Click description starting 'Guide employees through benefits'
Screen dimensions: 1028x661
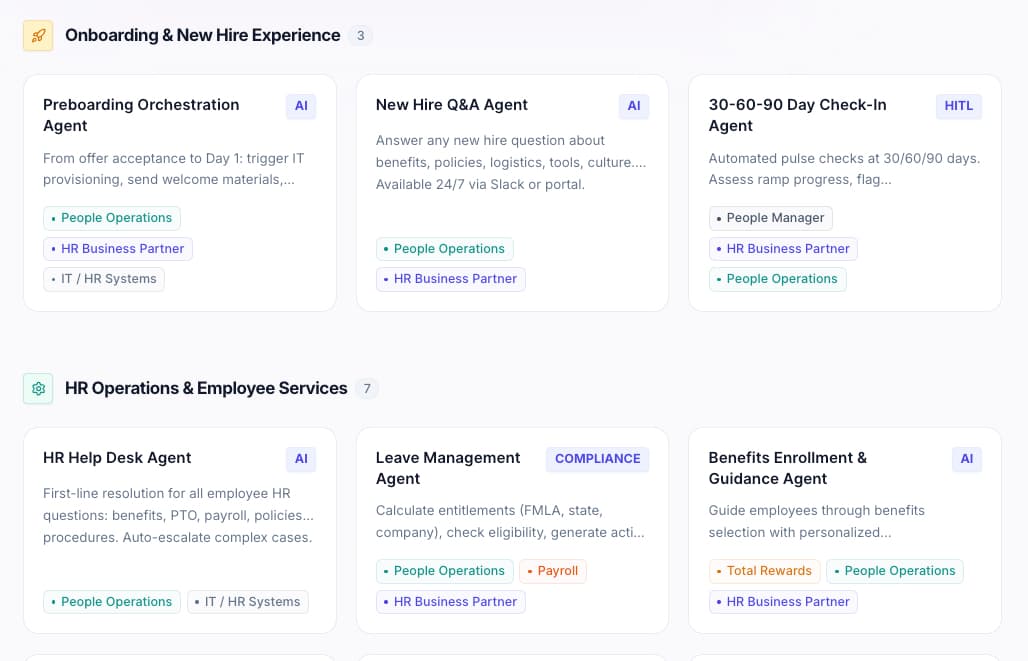[x=817, y=522]
